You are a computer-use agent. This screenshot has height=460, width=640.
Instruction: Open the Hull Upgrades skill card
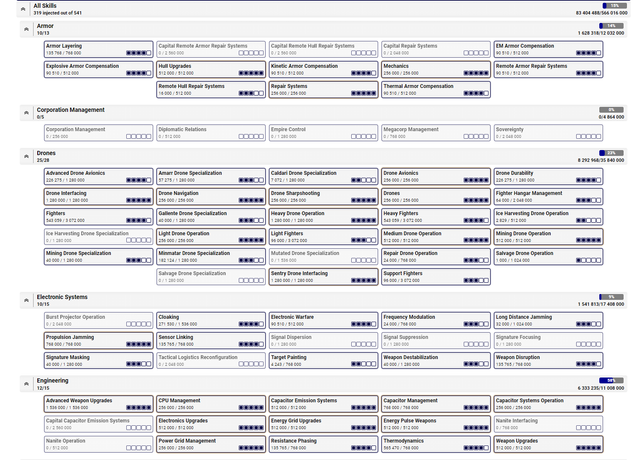211,69
